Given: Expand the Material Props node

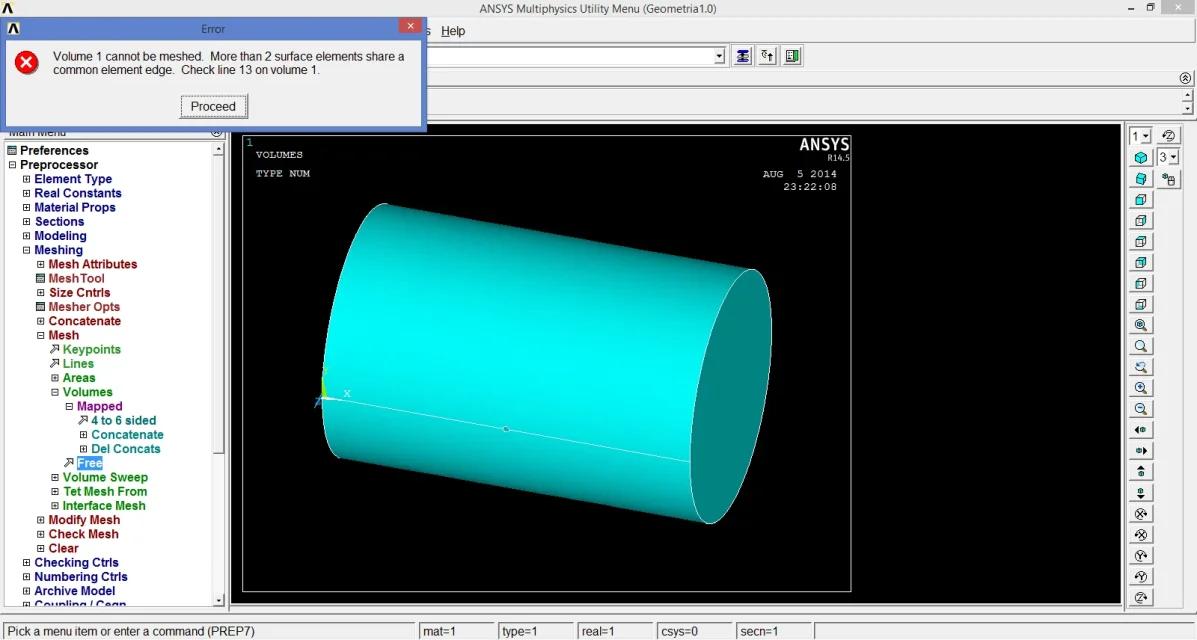Looking at the screenshot, I should tap(26, 208).
